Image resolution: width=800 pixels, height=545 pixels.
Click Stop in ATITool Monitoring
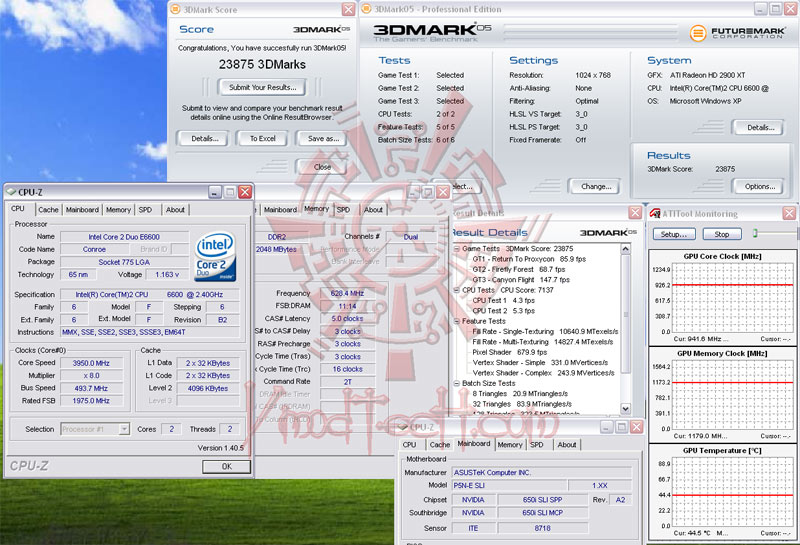coord(721,234)
